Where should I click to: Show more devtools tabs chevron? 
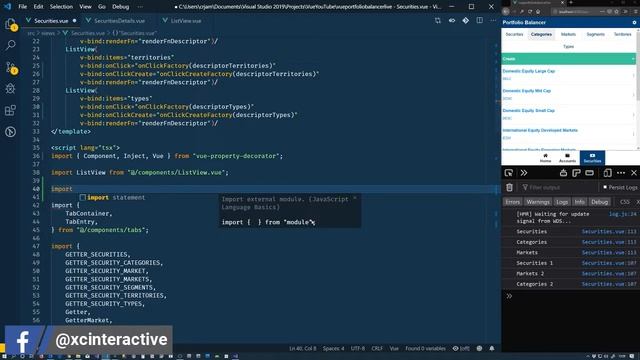524,173
